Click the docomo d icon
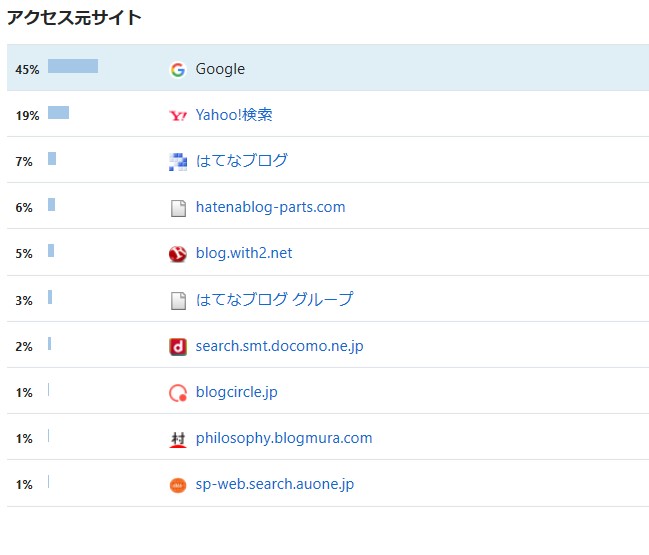Screen dimensions: 649x555 [x=178, y=347]
